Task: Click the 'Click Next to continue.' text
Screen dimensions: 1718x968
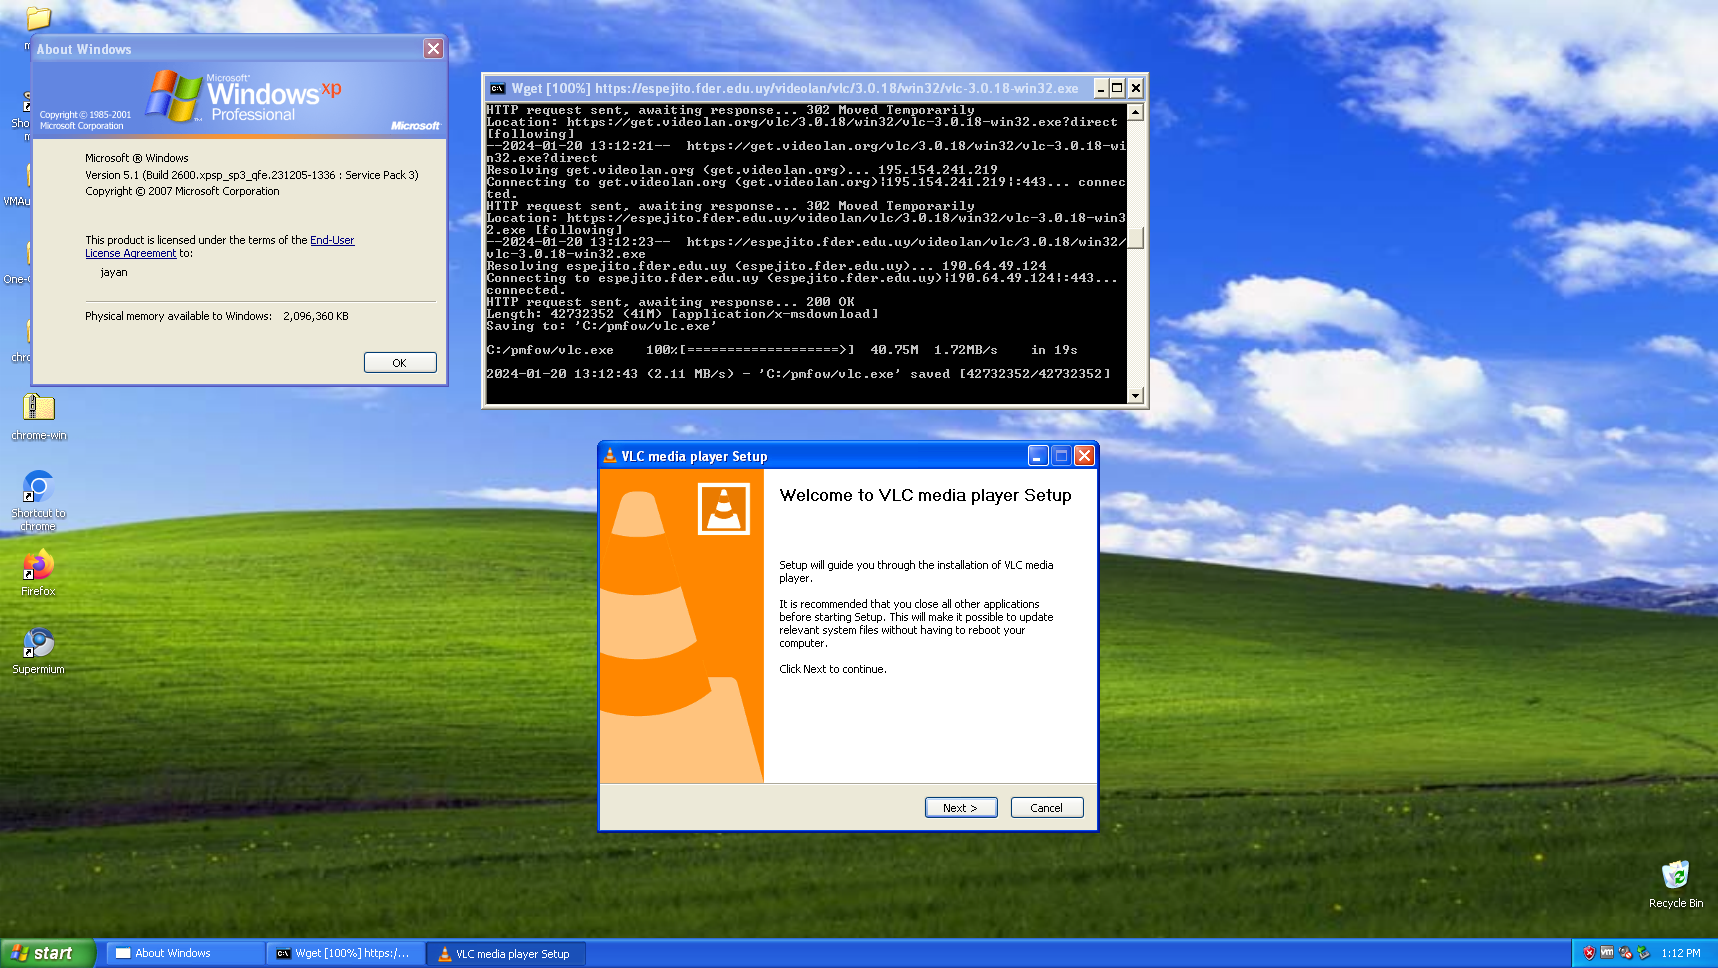Action: (833, 669)
